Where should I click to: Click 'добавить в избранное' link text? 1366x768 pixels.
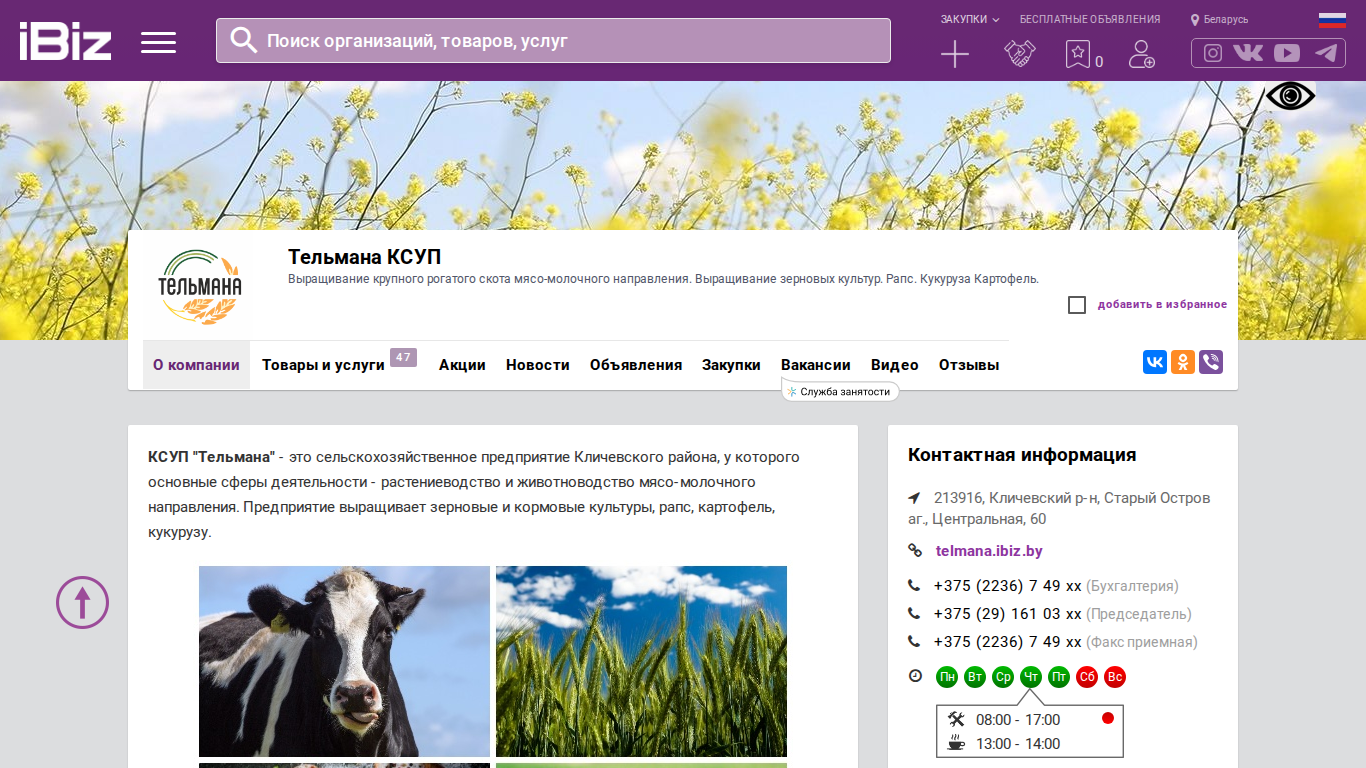(1162, 305)
